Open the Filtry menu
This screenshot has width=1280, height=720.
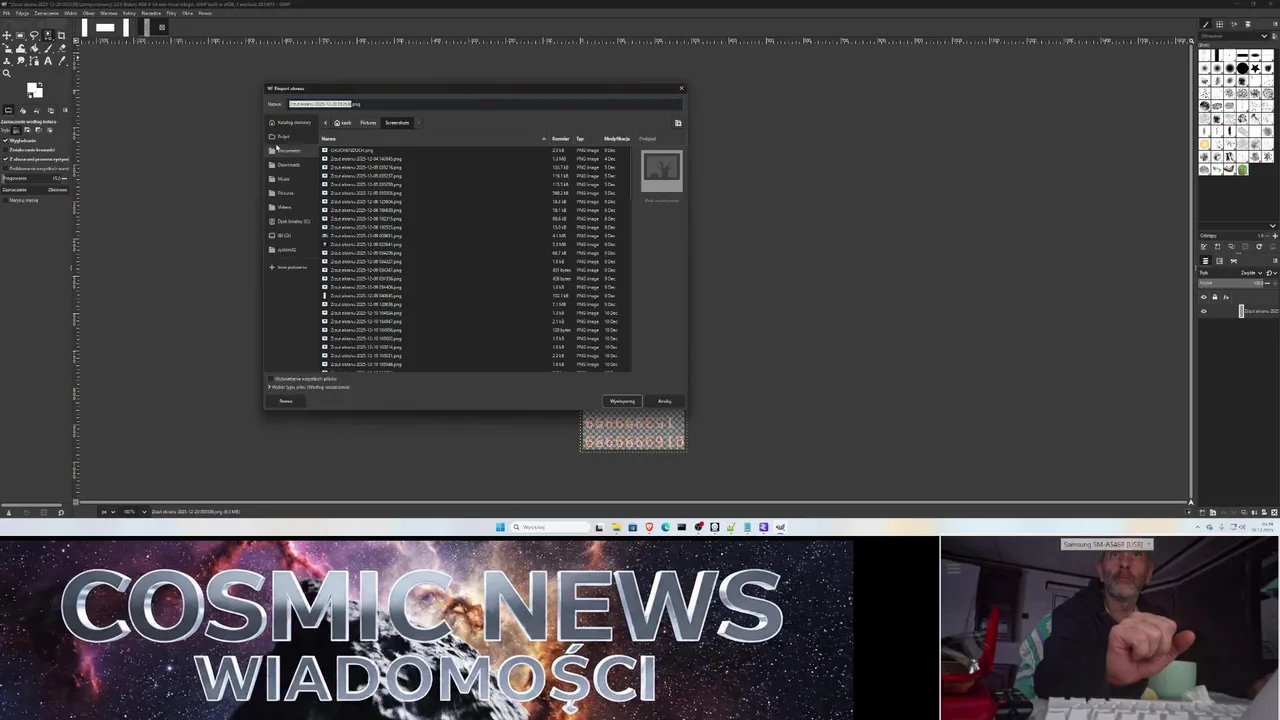coord(171,13)
